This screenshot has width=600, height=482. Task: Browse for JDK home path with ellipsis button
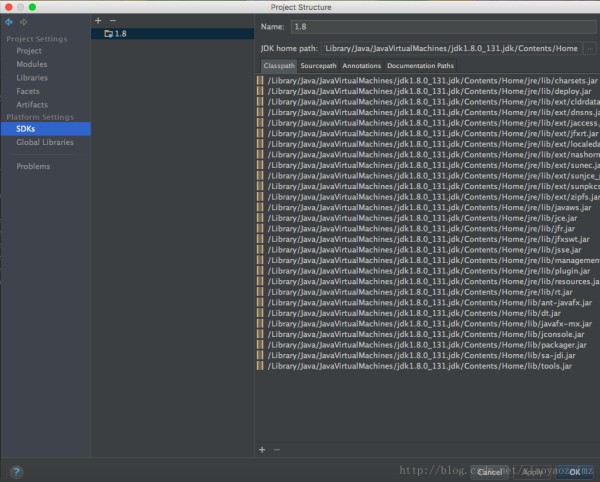point(590,49)
